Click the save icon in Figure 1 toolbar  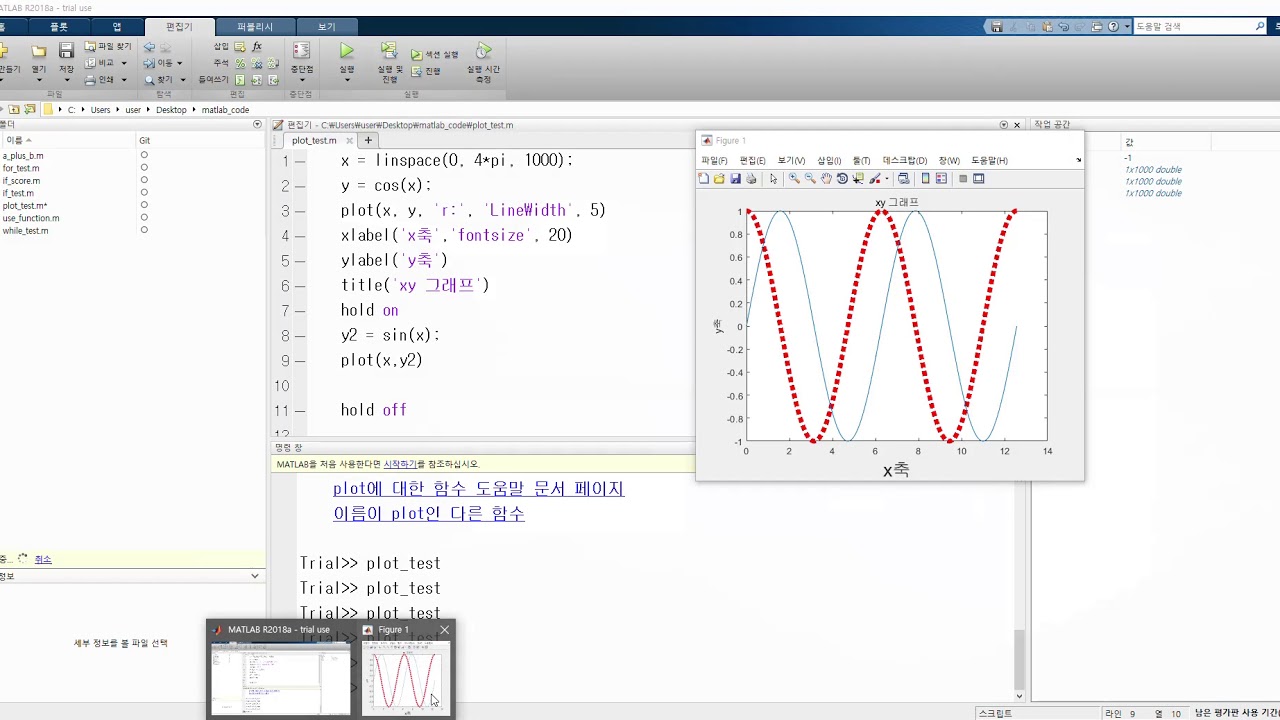[x=735, y=179]
